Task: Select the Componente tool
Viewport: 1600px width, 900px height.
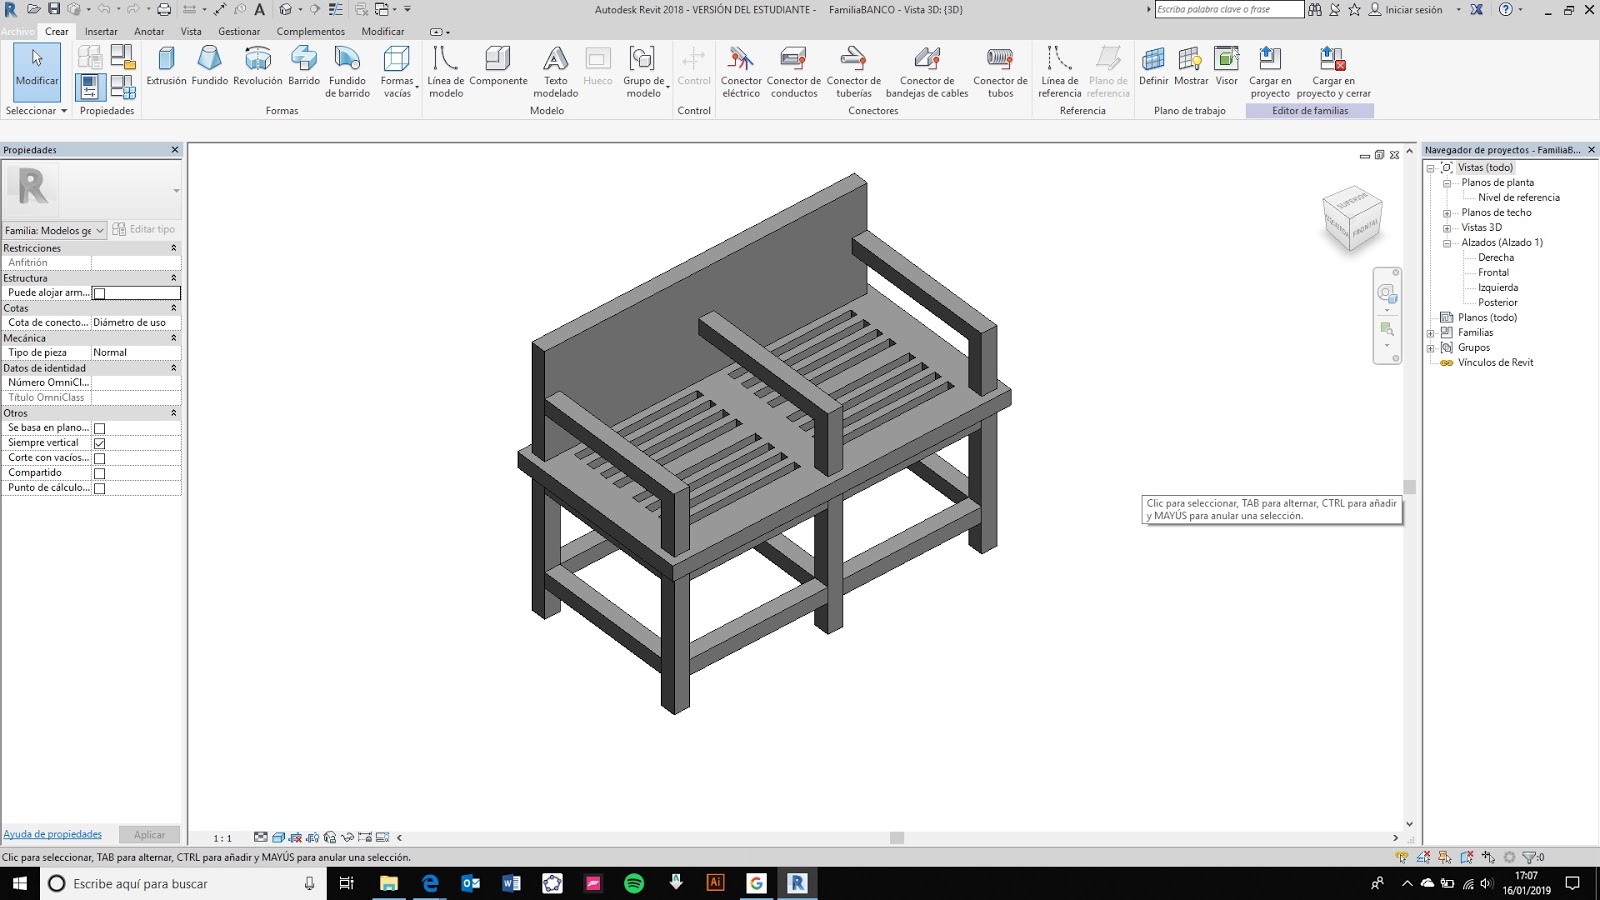Action: point(498,70)
